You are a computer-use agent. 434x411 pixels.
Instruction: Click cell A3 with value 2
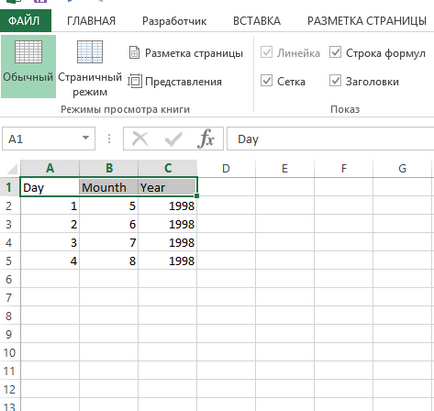pyautogui.click(x=50, y=224)
